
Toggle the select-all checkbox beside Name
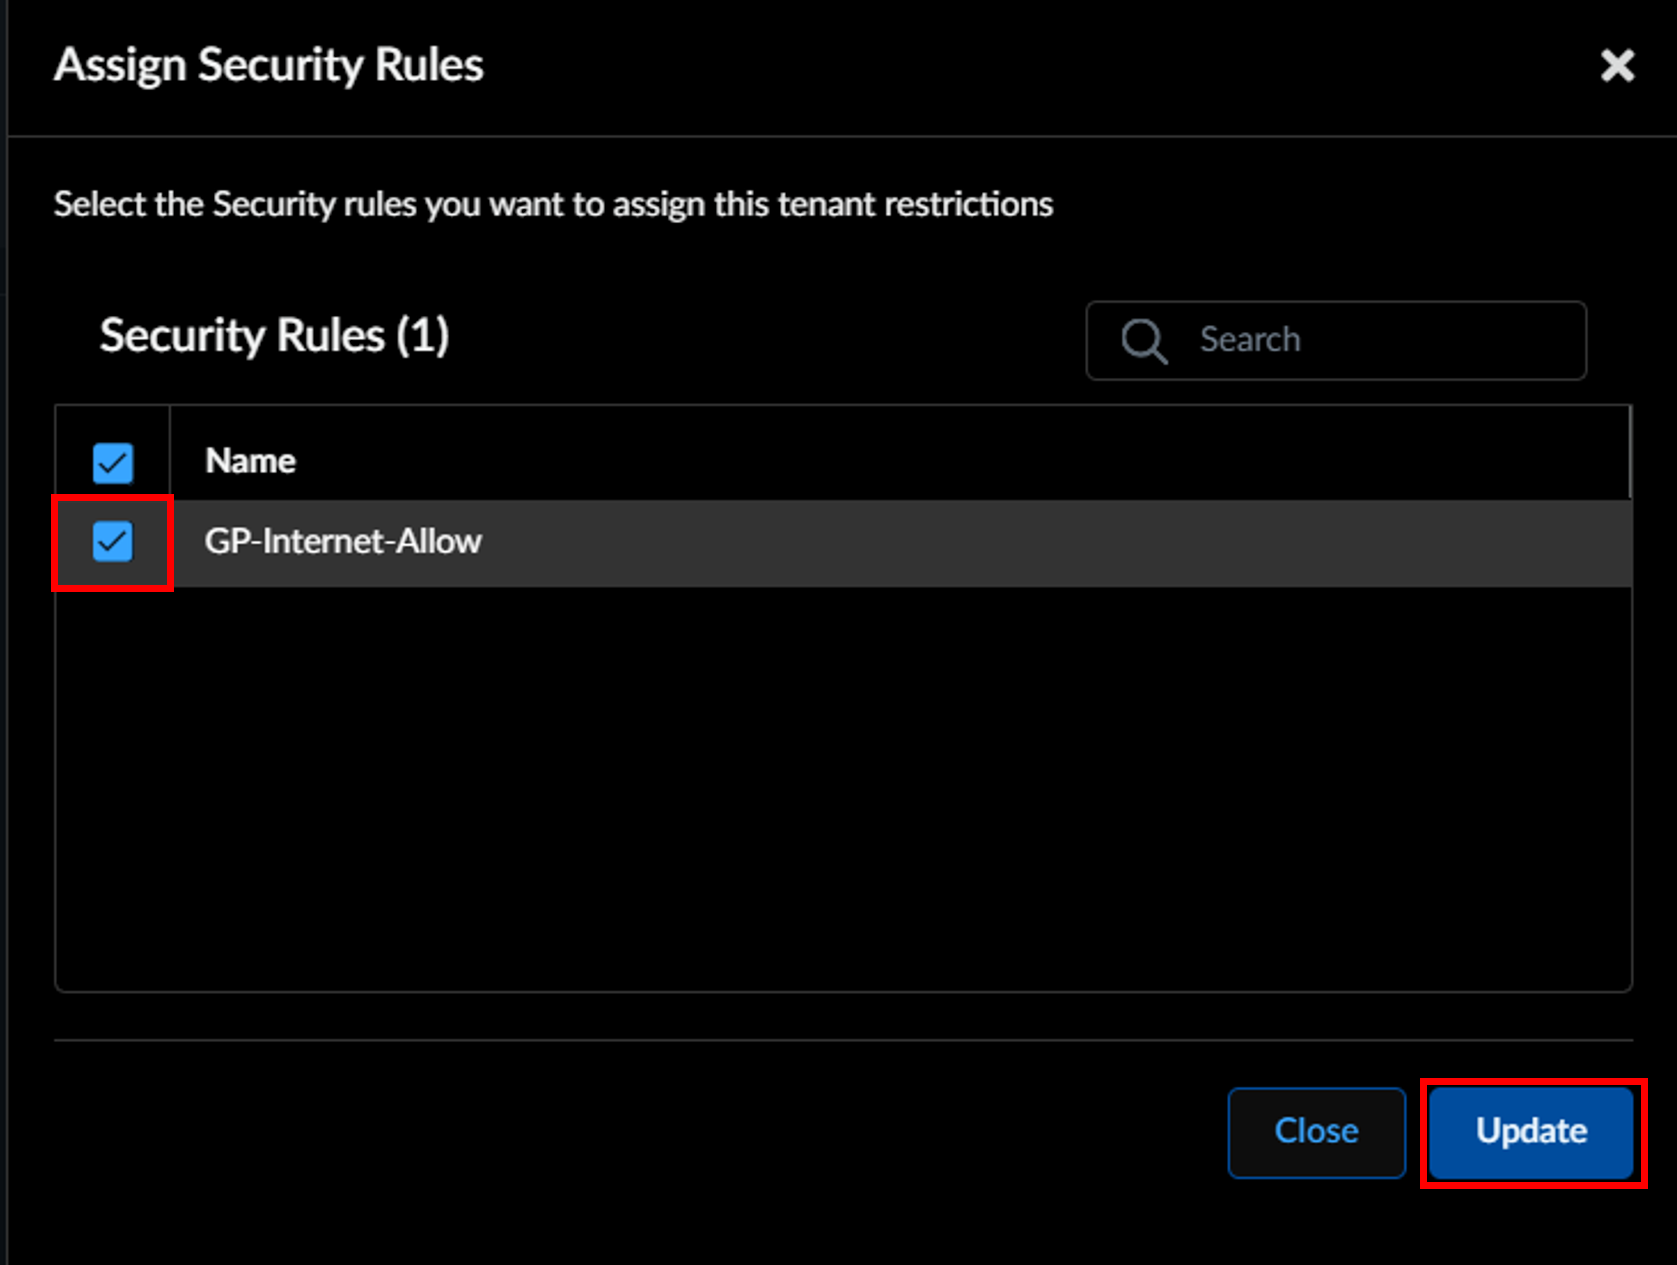coord(113,462)
